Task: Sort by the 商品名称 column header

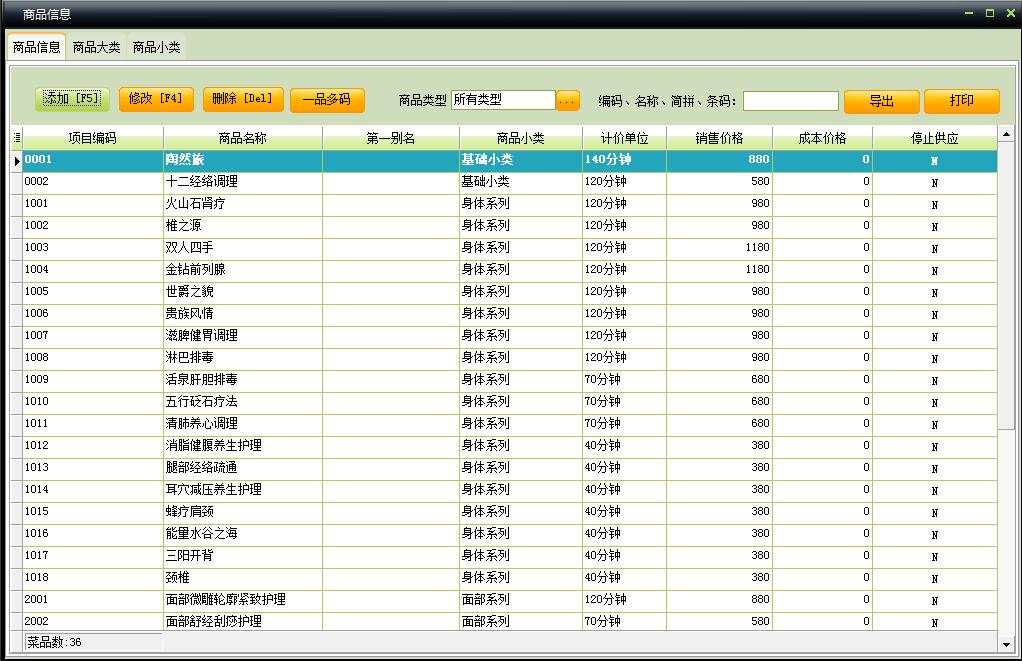Action: click(x=242, y=139)
